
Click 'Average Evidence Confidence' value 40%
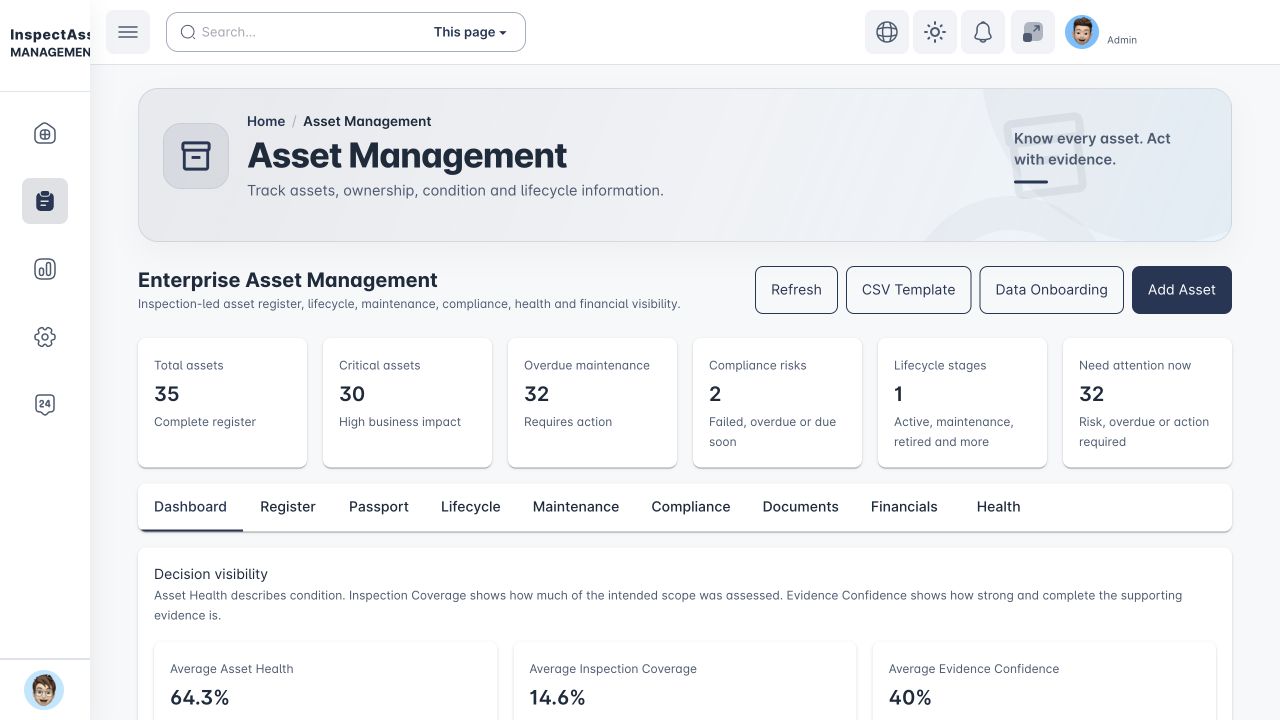tap(910, 697)
